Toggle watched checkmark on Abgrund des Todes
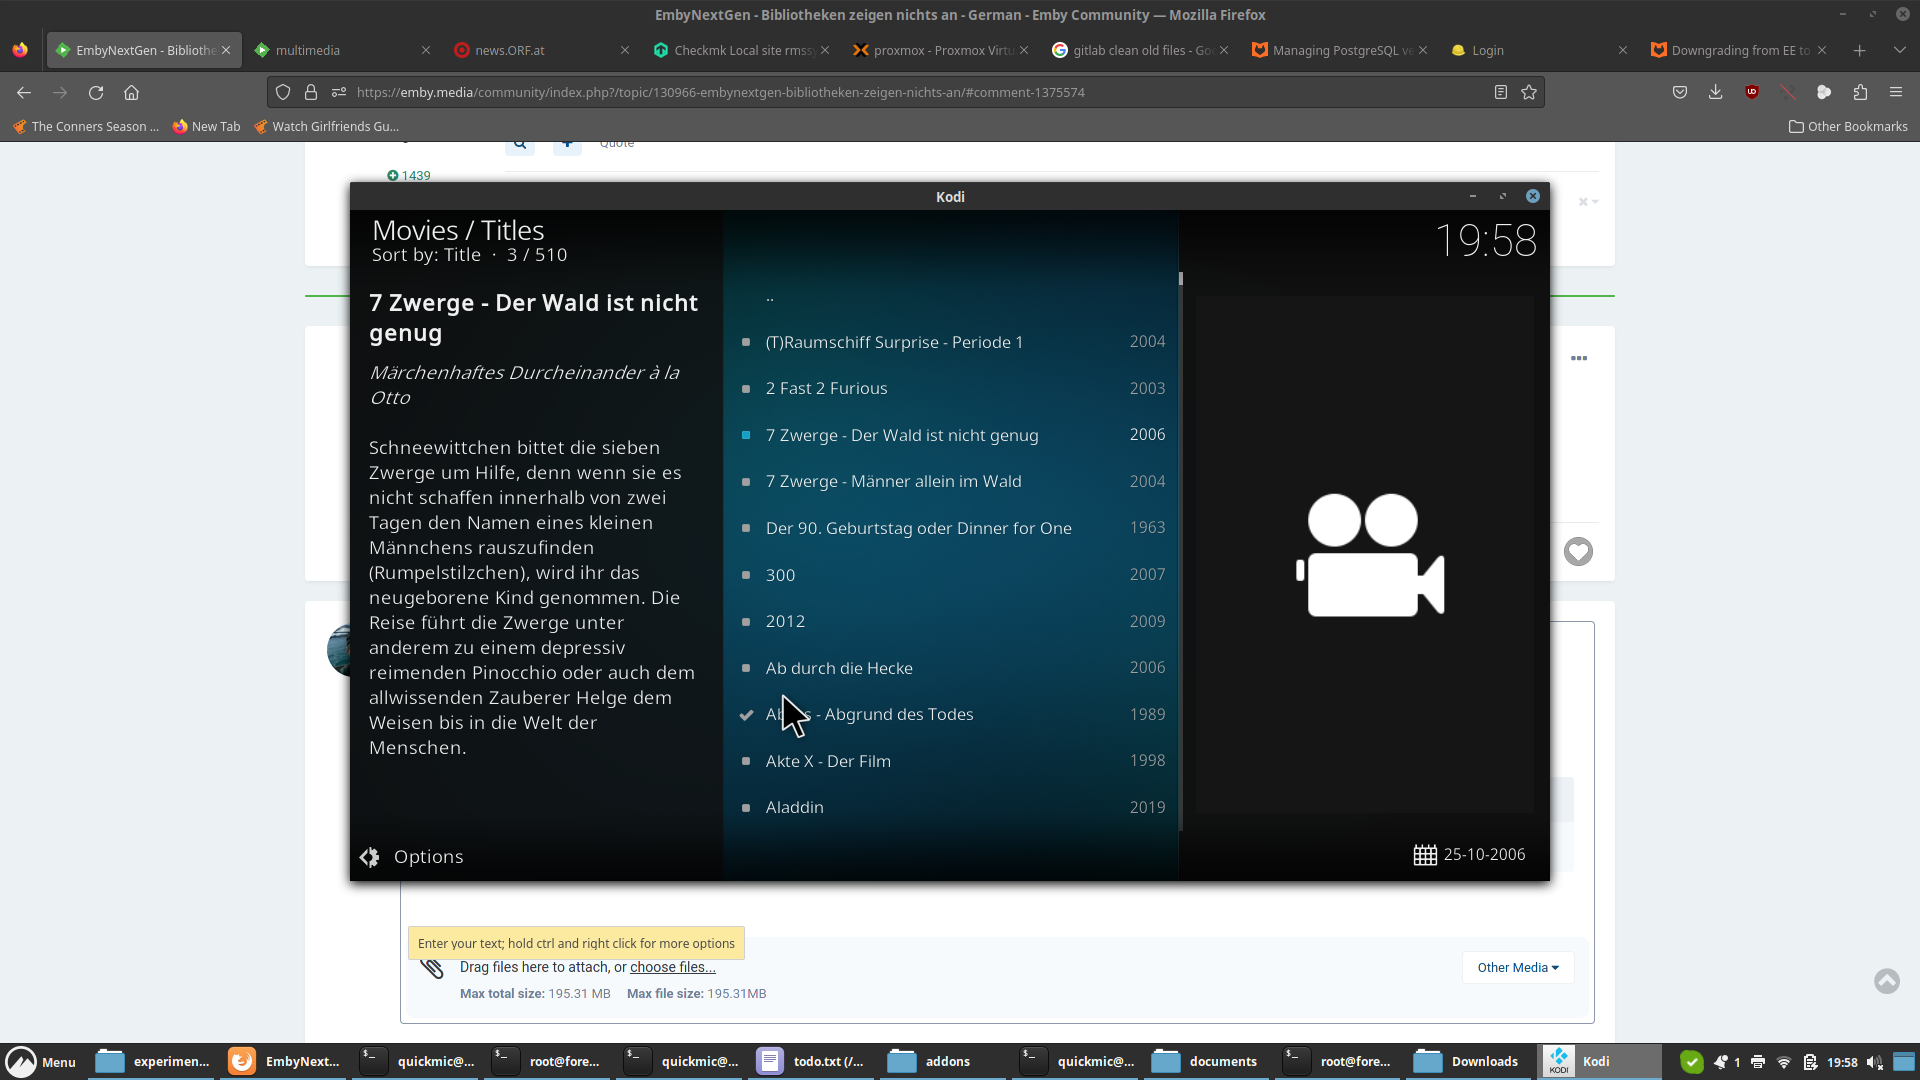This screenshot has height=1080, width=1920. [x=746, y=715]
